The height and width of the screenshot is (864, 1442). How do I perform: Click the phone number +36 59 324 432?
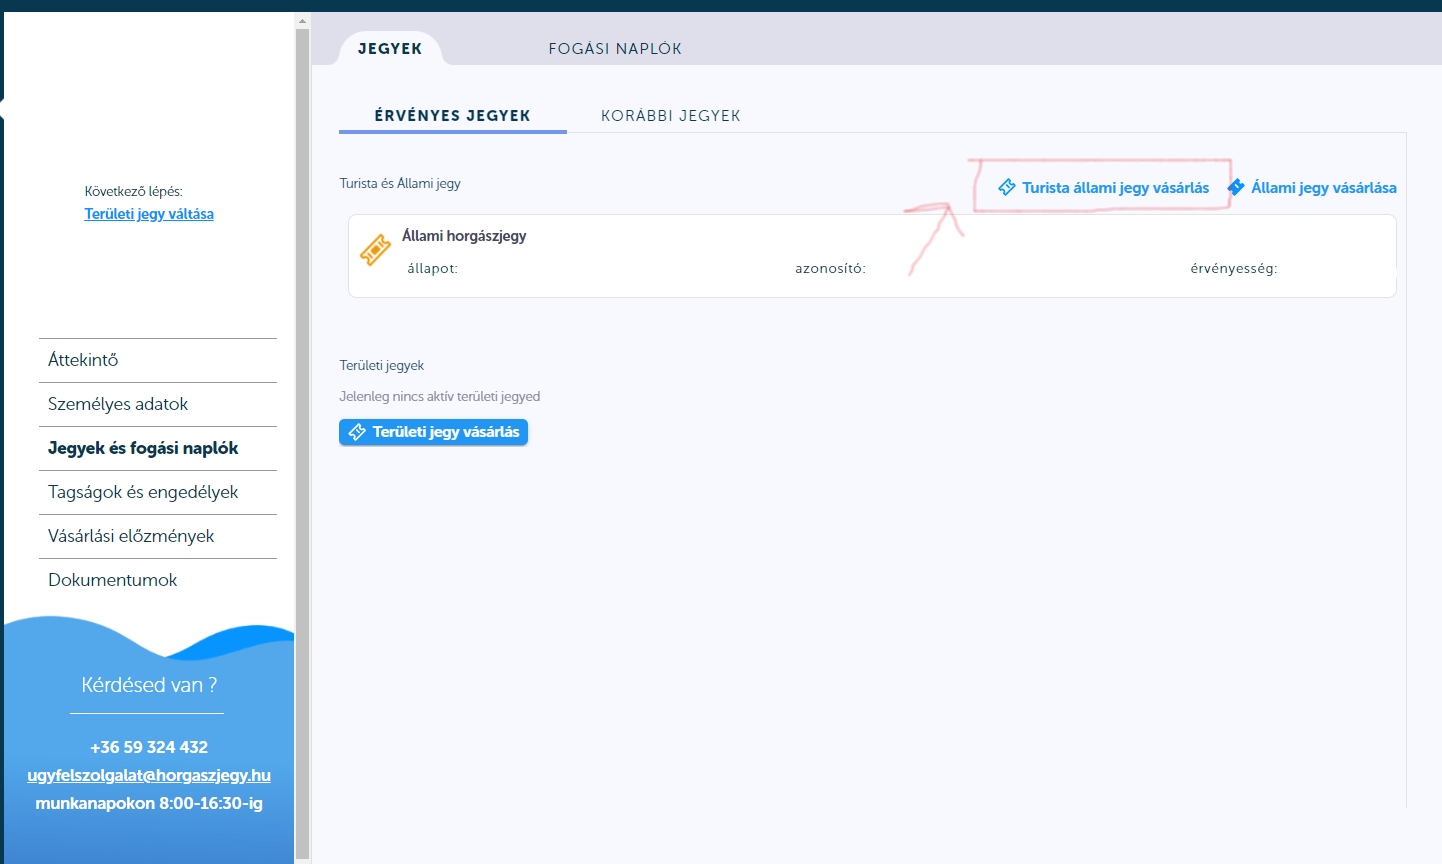pos(149,747)
